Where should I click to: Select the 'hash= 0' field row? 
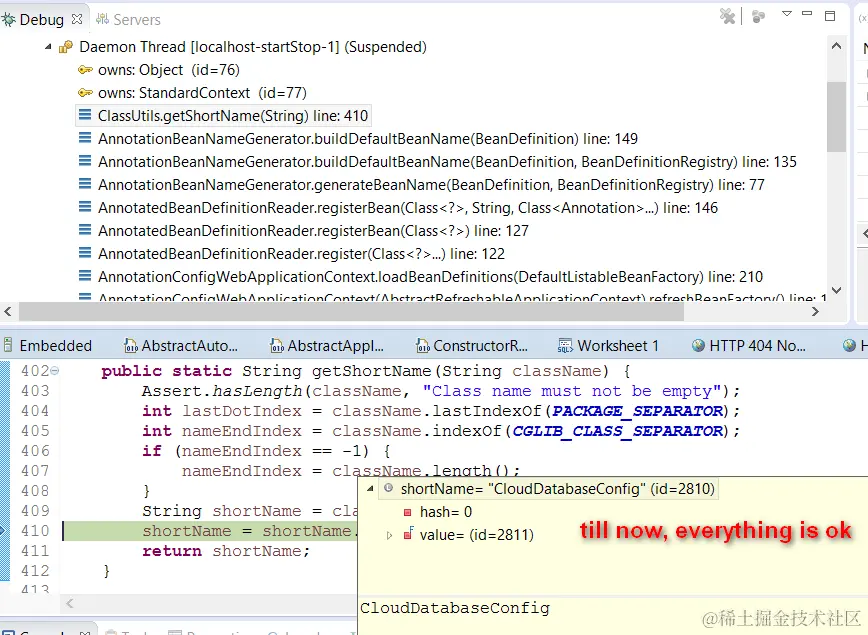(x=446, y=512)
